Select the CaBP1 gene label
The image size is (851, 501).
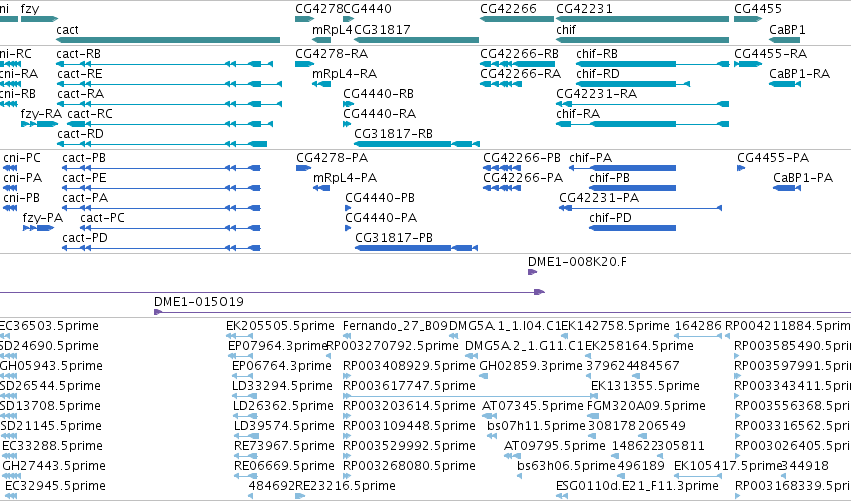[x=788, y=30]
